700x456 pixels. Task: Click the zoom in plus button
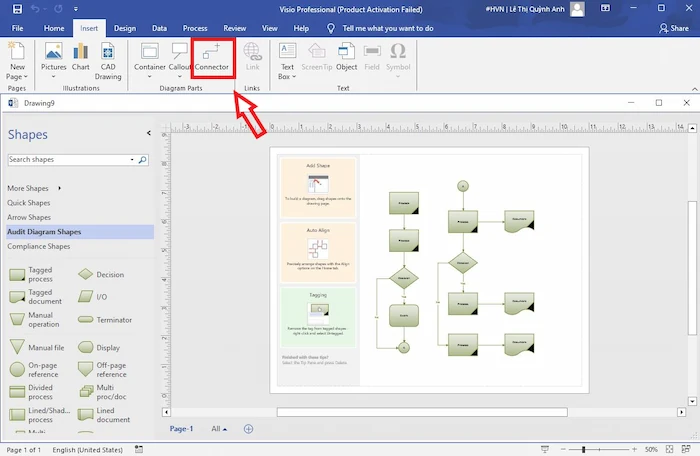[x=634, y=449]
